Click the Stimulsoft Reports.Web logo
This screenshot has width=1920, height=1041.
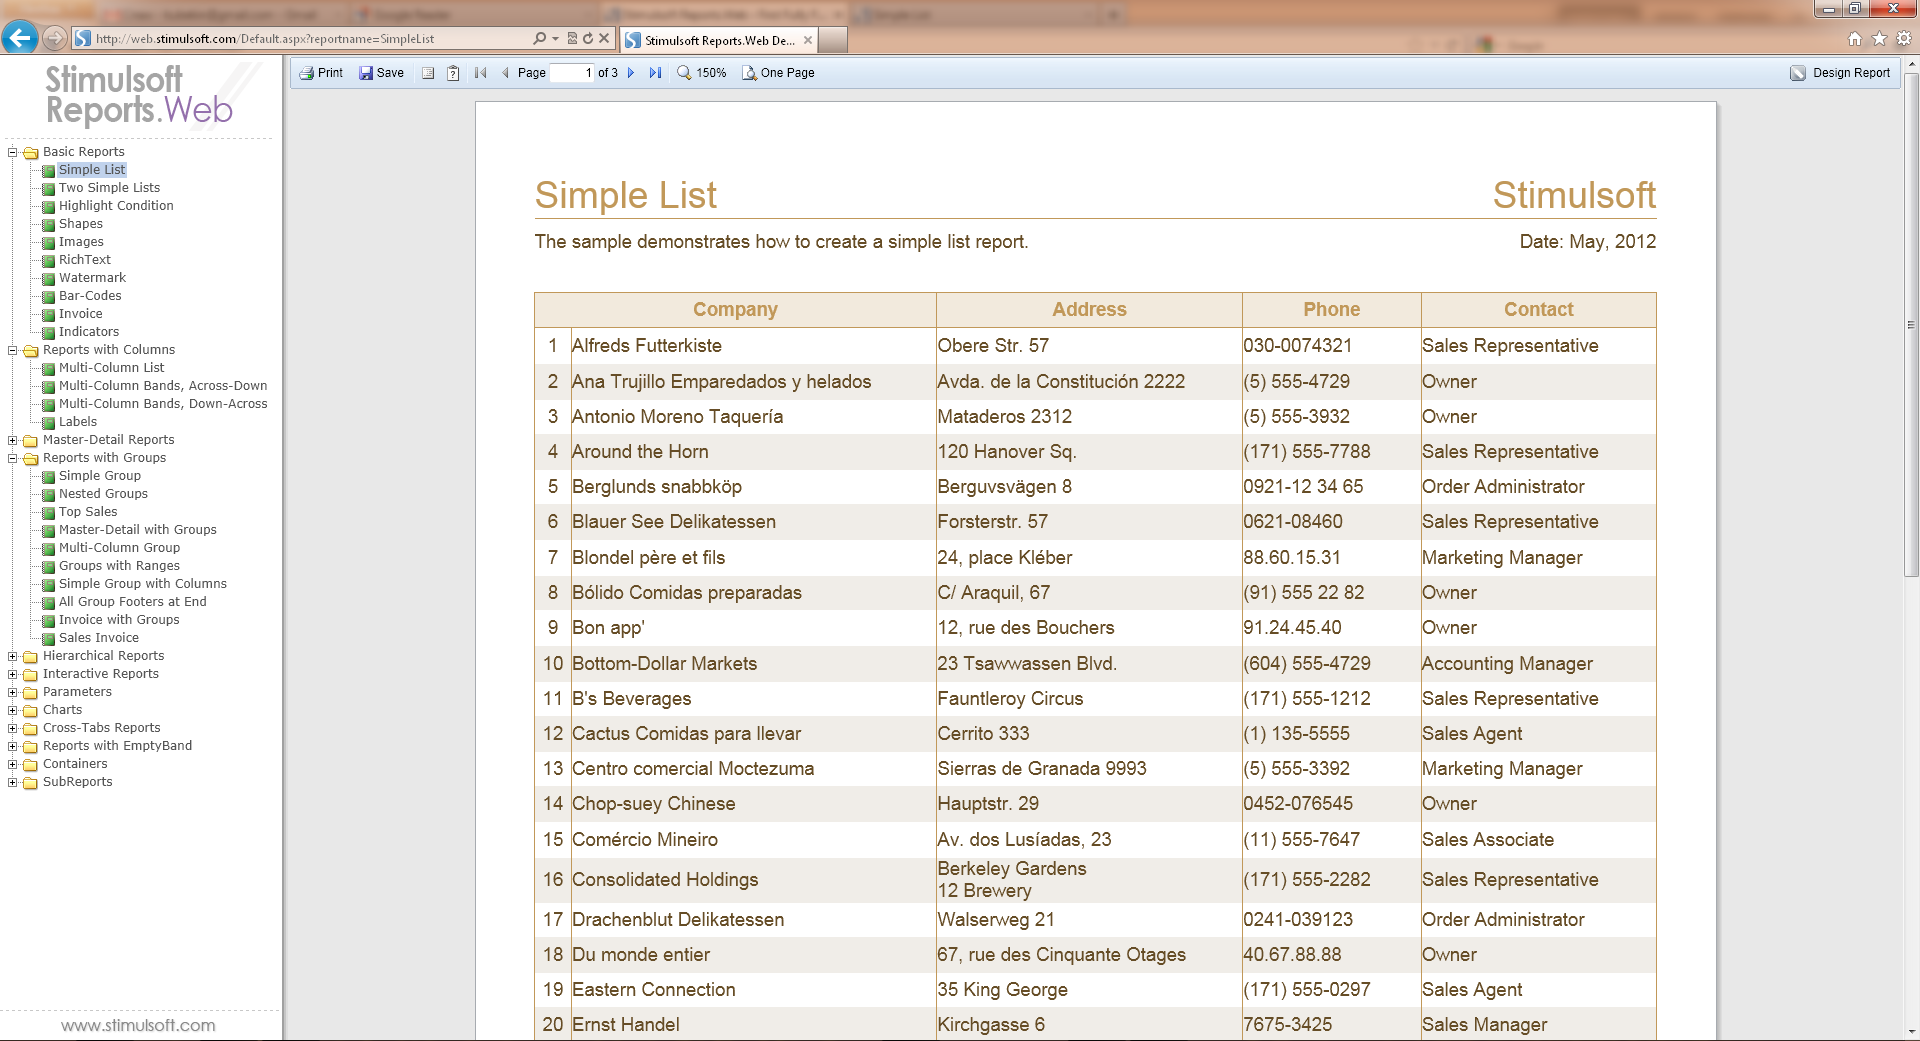(x=139, y=95)
